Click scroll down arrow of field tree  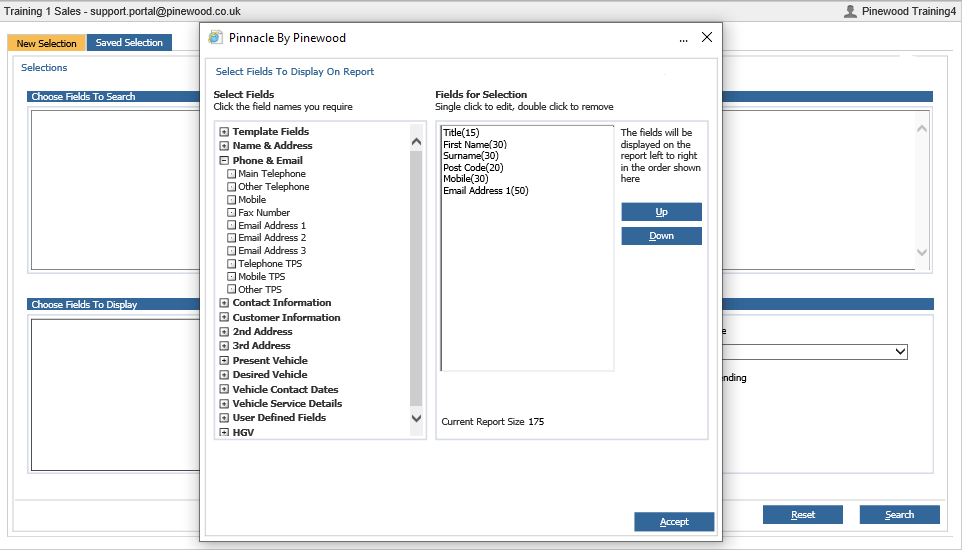click(x=416, y=418)
